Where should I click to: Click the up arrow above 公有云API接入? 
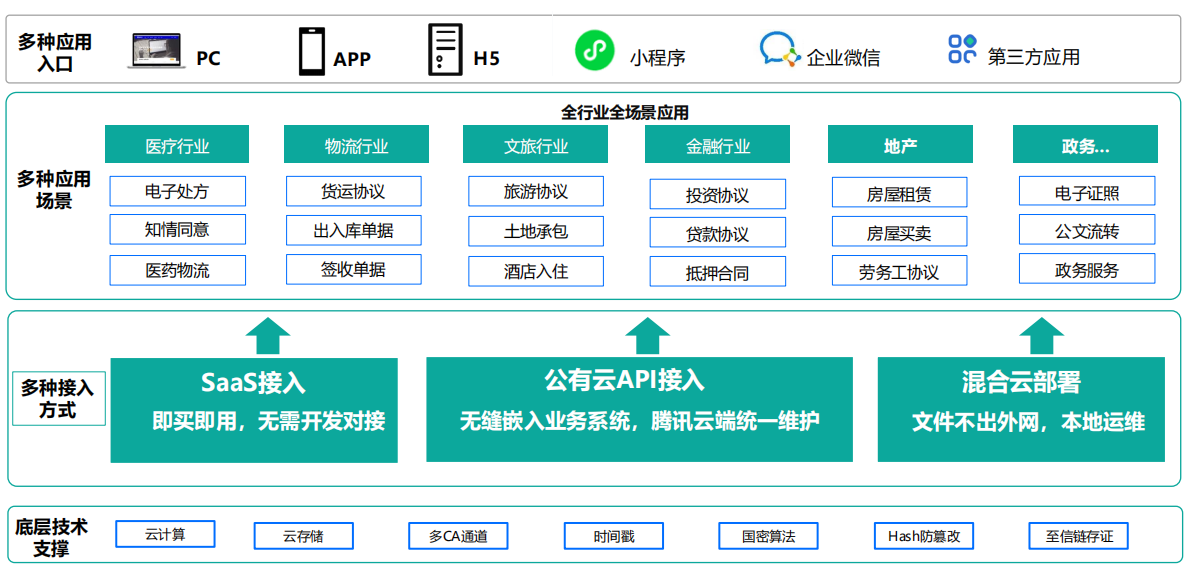[647, 336]
